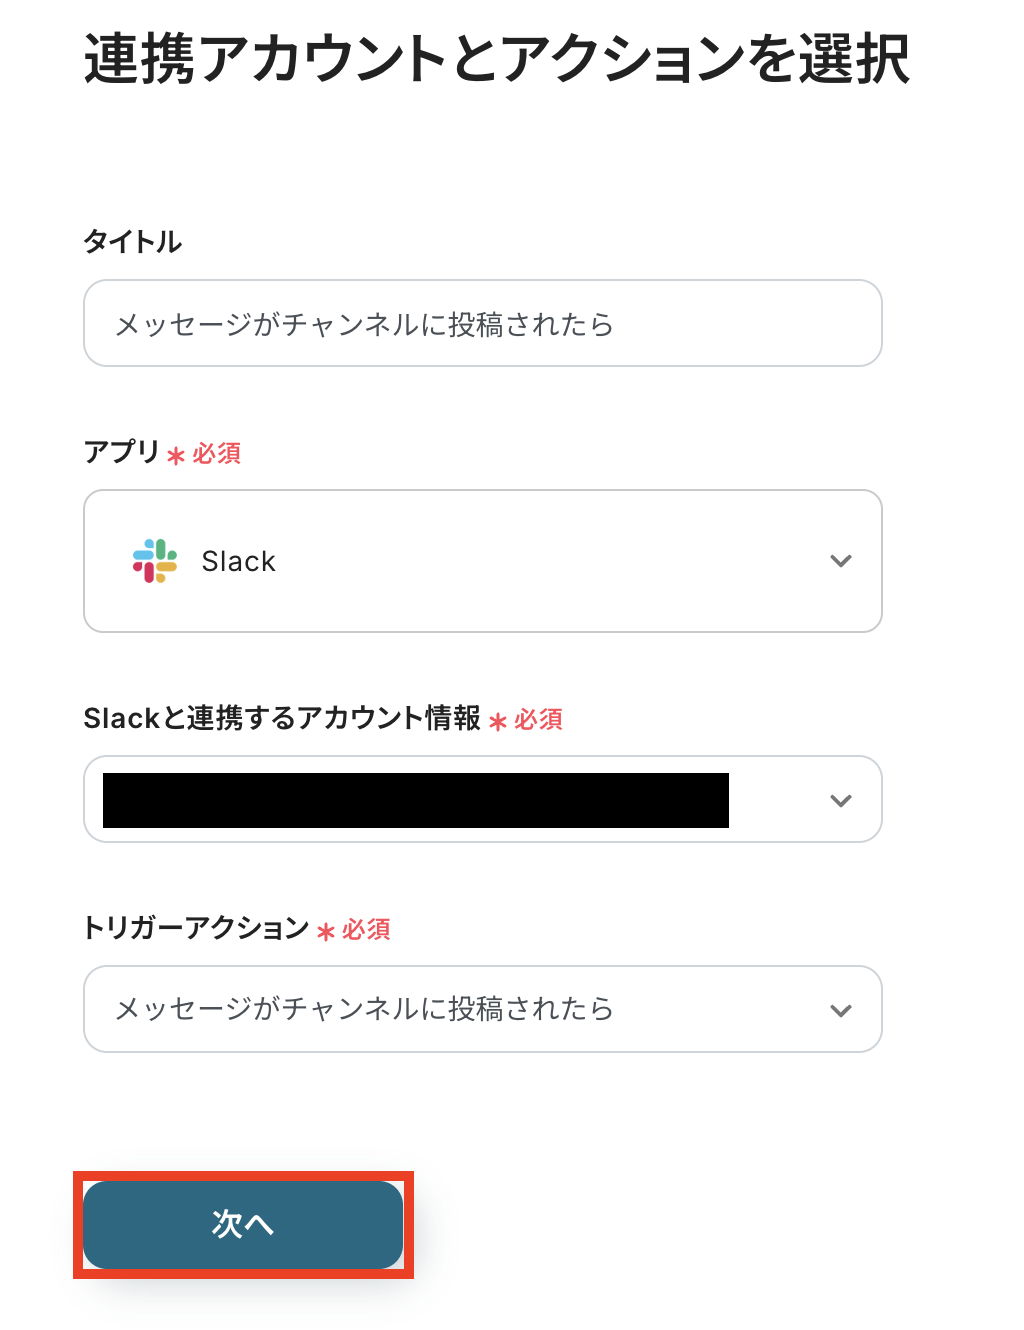Click the タイトル field label
Screen dimensions: 1024x1330
pos(132,242)
